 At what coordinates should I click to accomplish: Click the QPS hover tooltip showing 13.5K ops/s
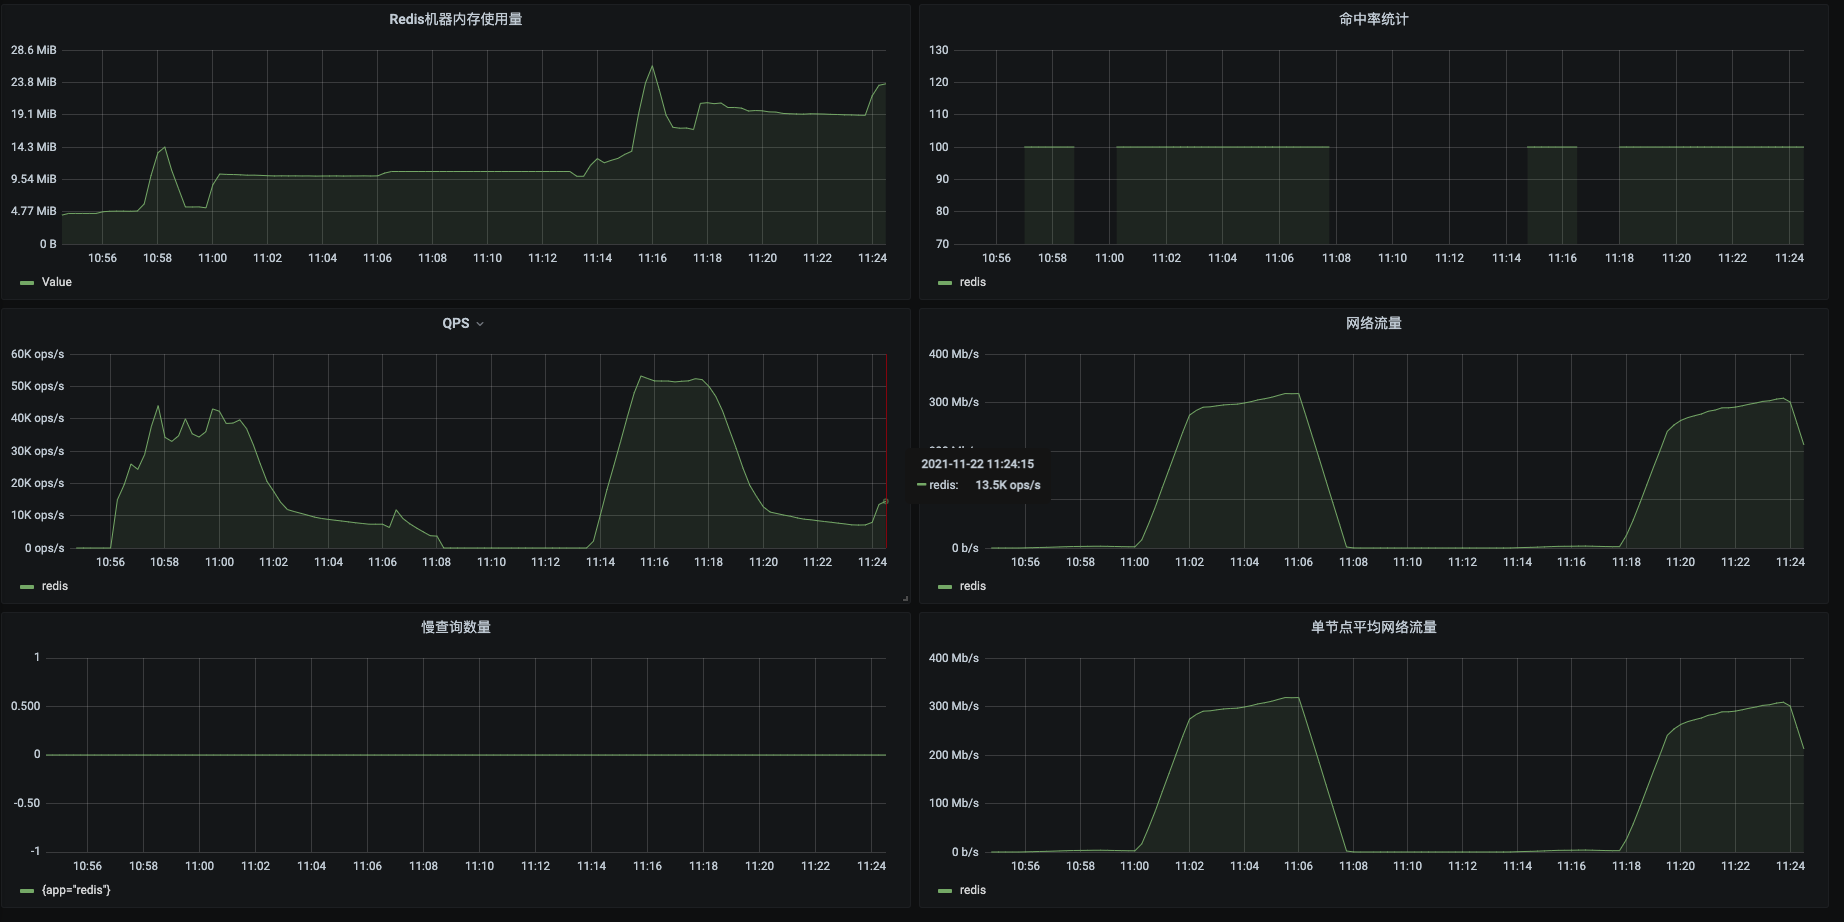[978, 475]
